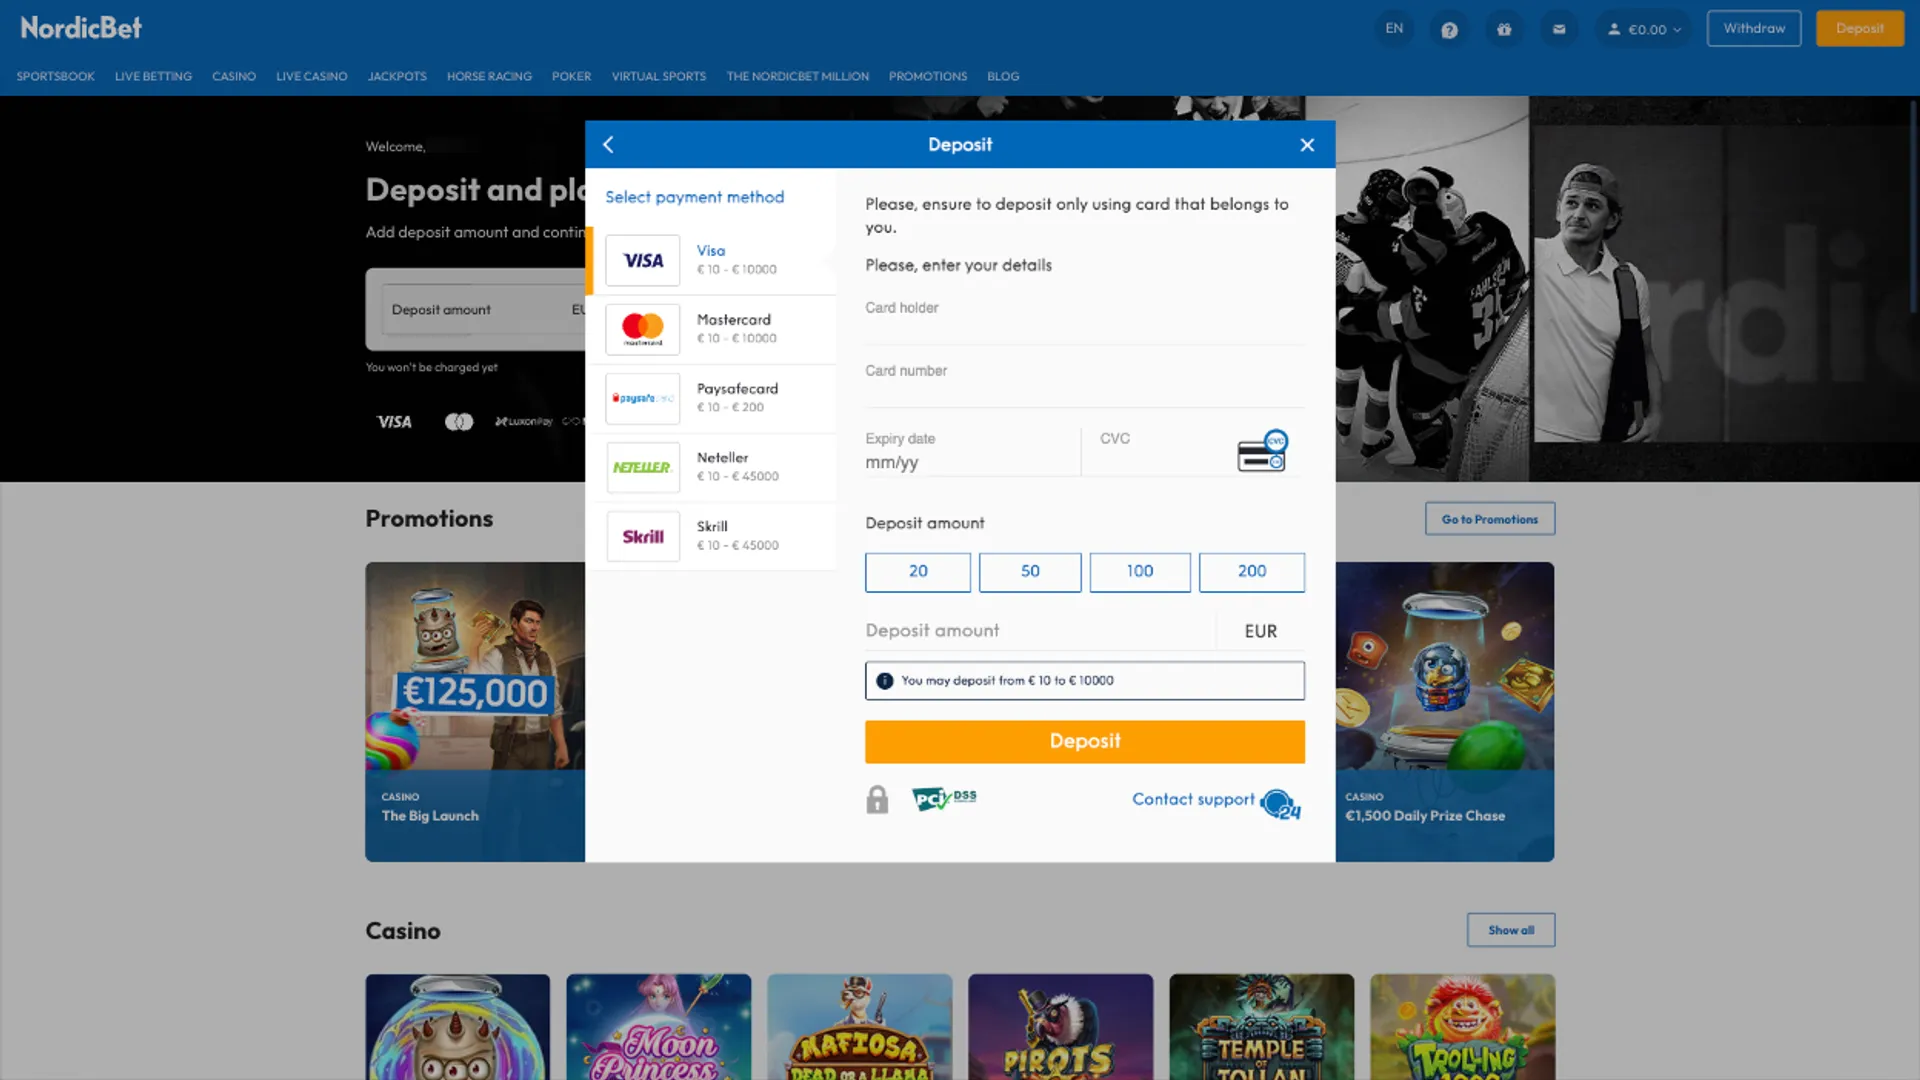
Task: Click Go to Promotions
Action: tap(1489, 518)
